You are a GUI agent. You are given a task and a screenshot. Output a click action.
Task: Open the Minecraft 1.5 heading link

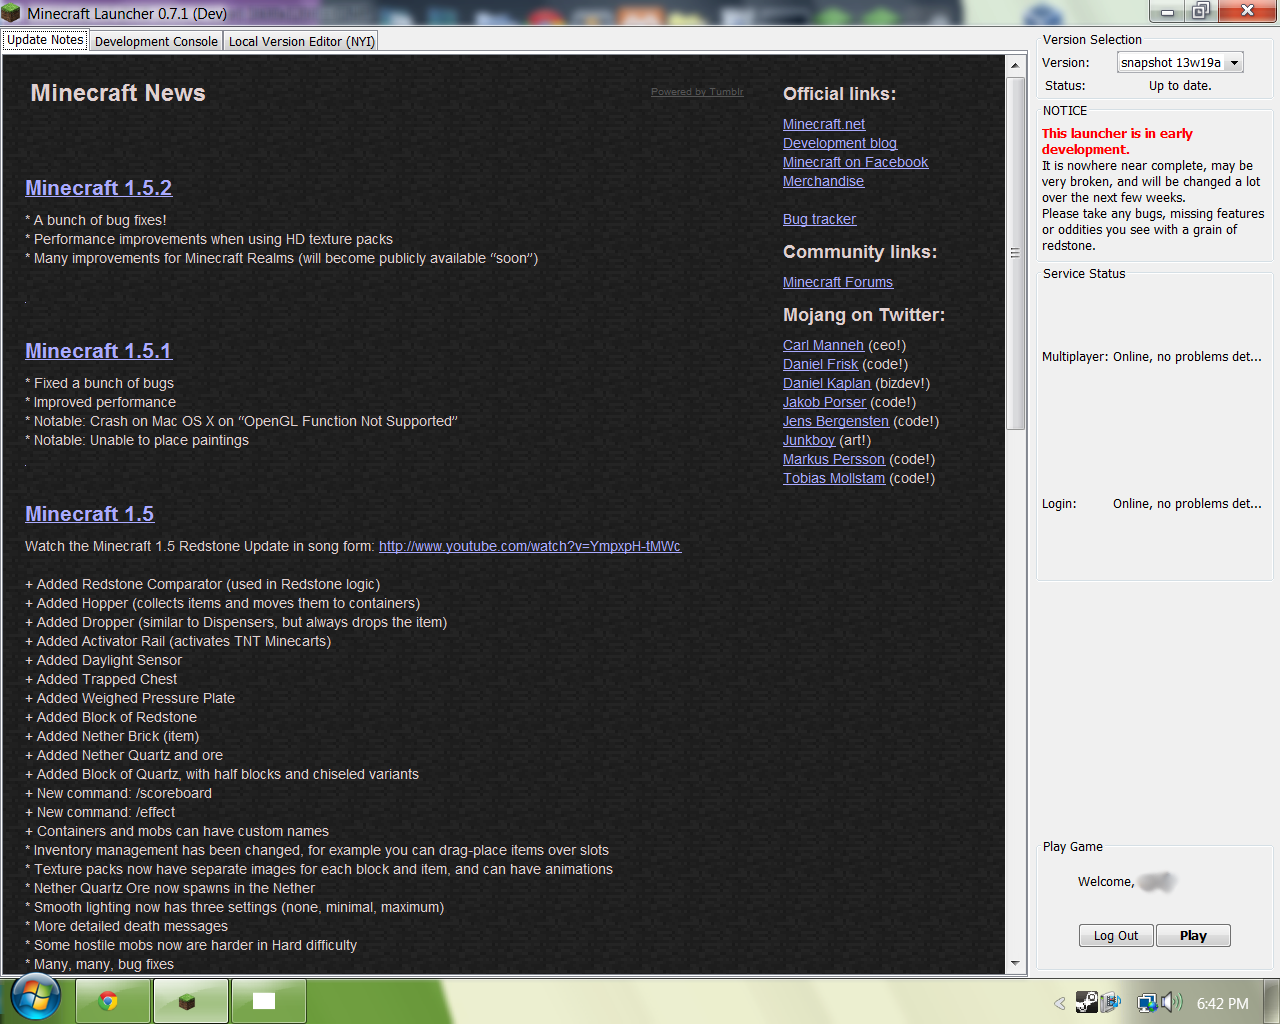click(89, 514)
